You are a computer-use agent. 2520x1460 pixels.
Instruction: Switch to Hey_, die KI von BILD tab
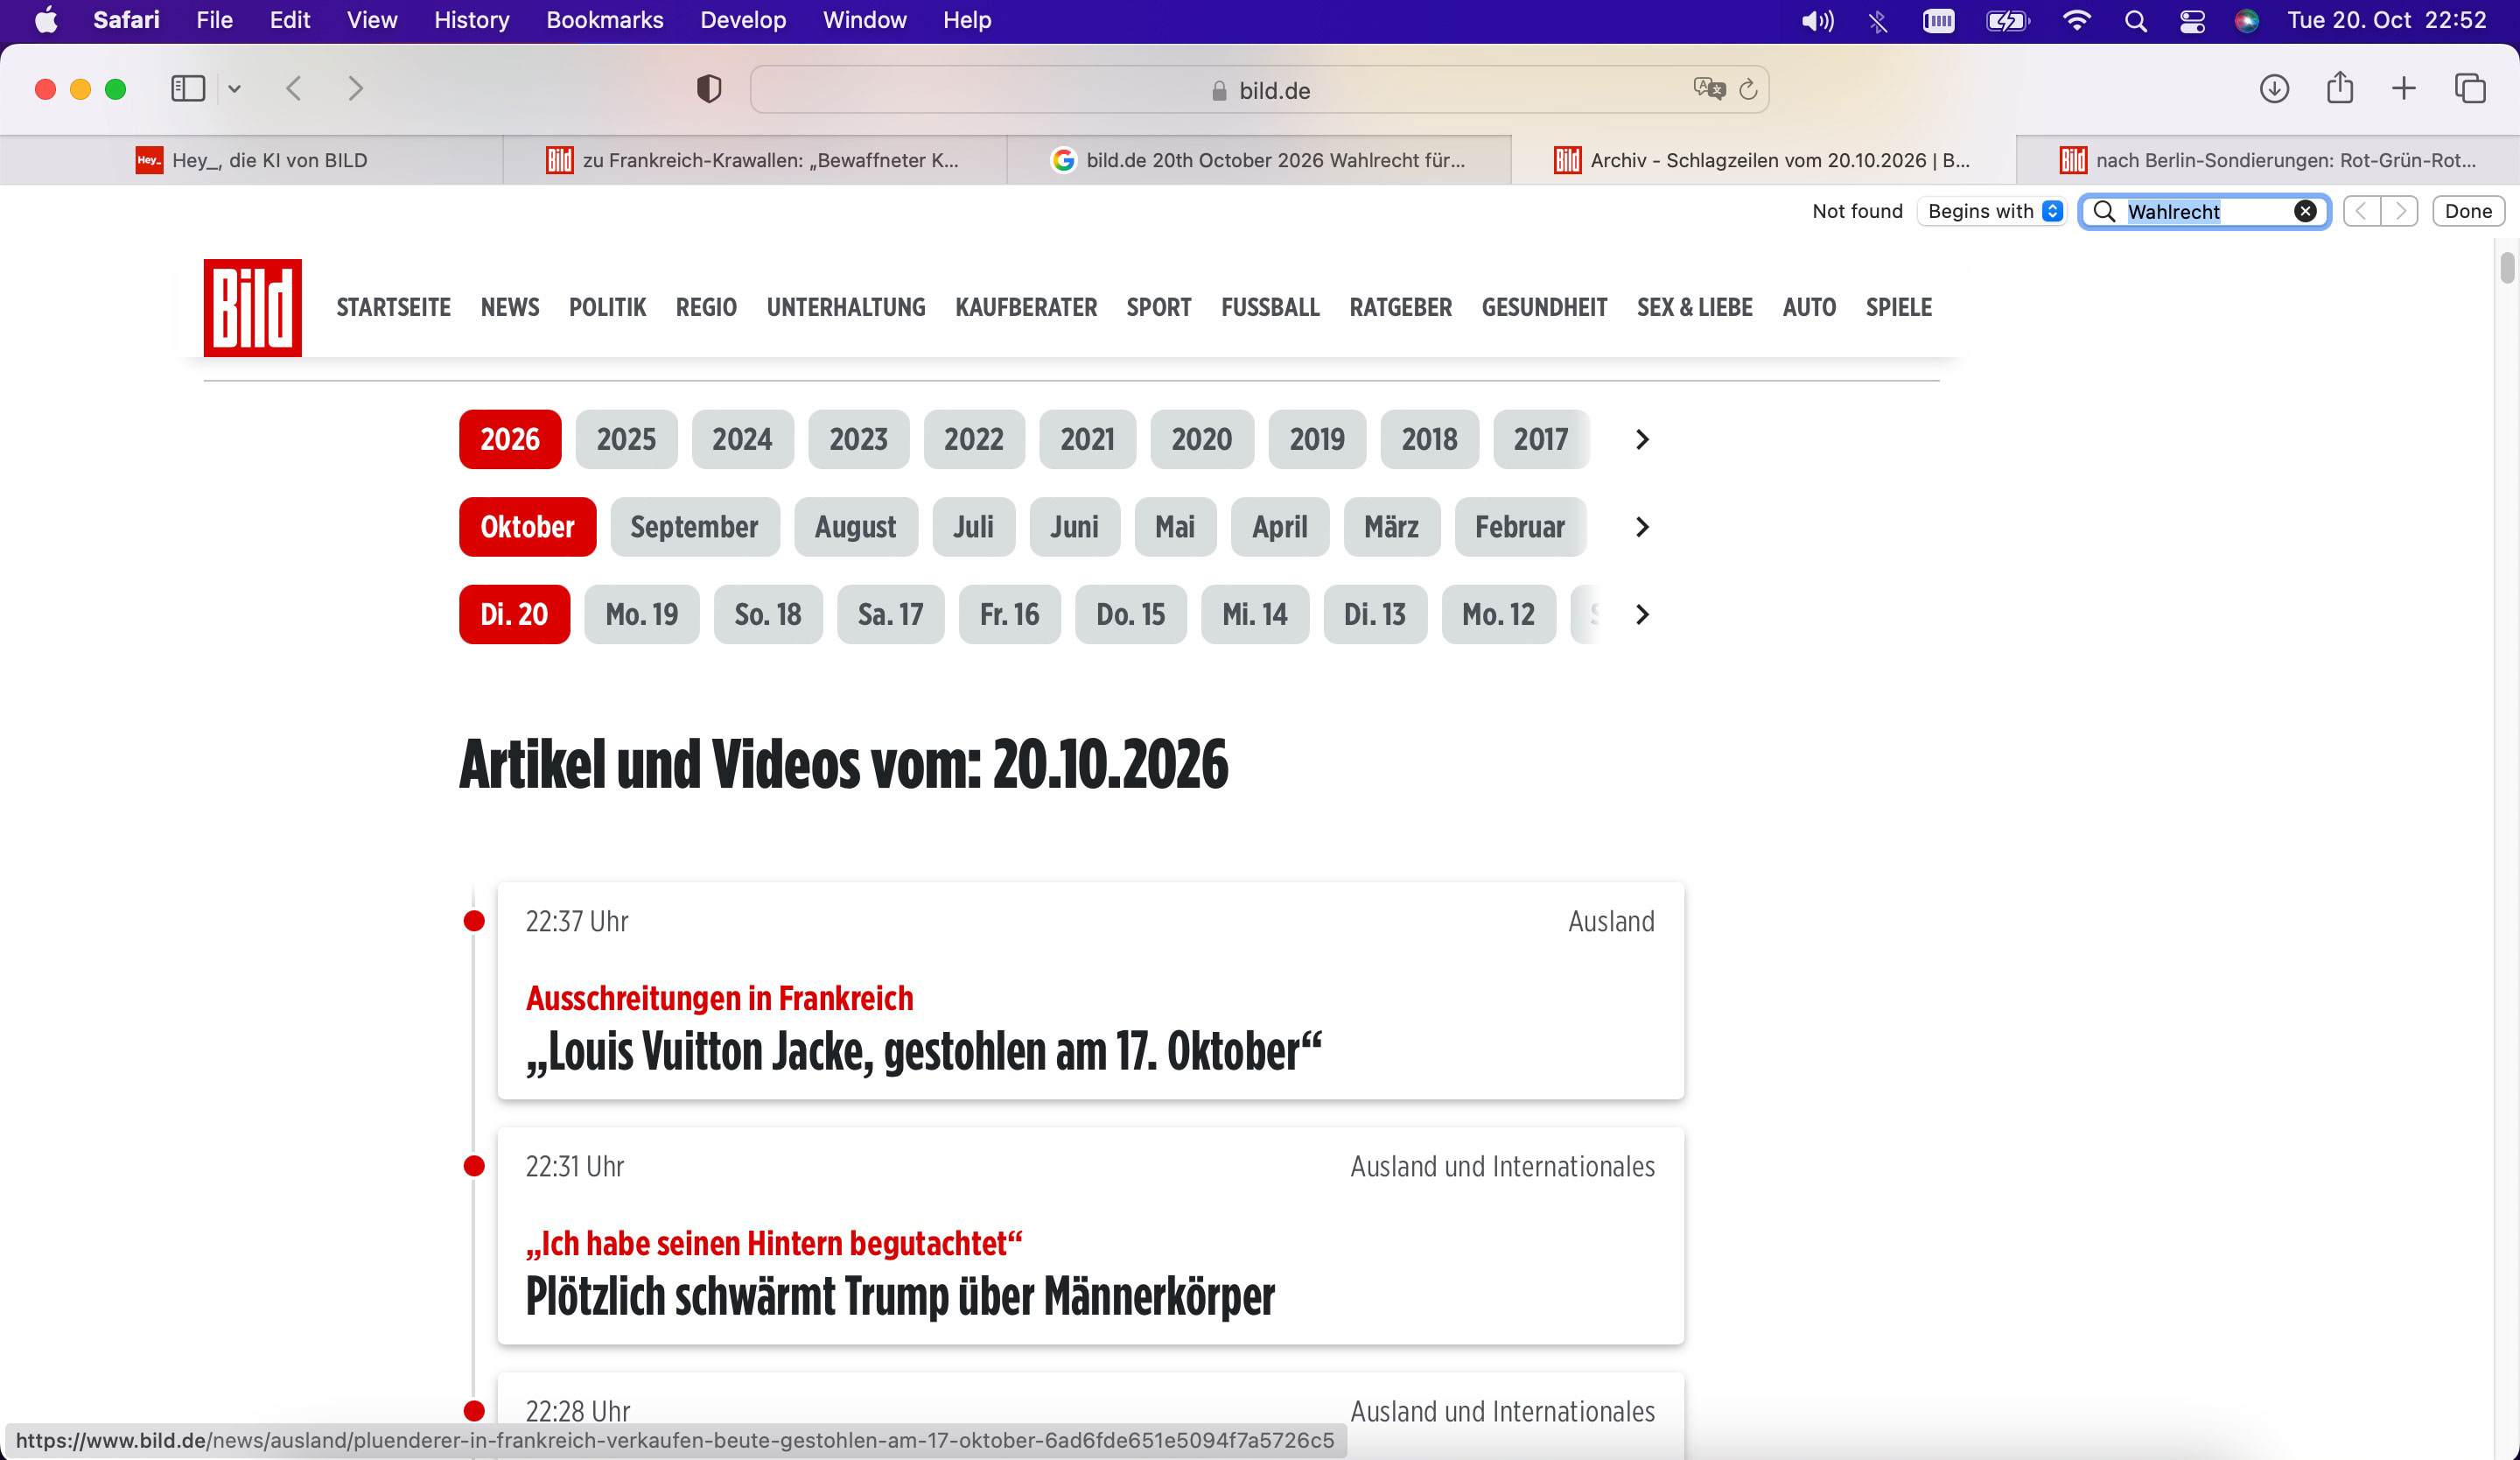[251, 160]
